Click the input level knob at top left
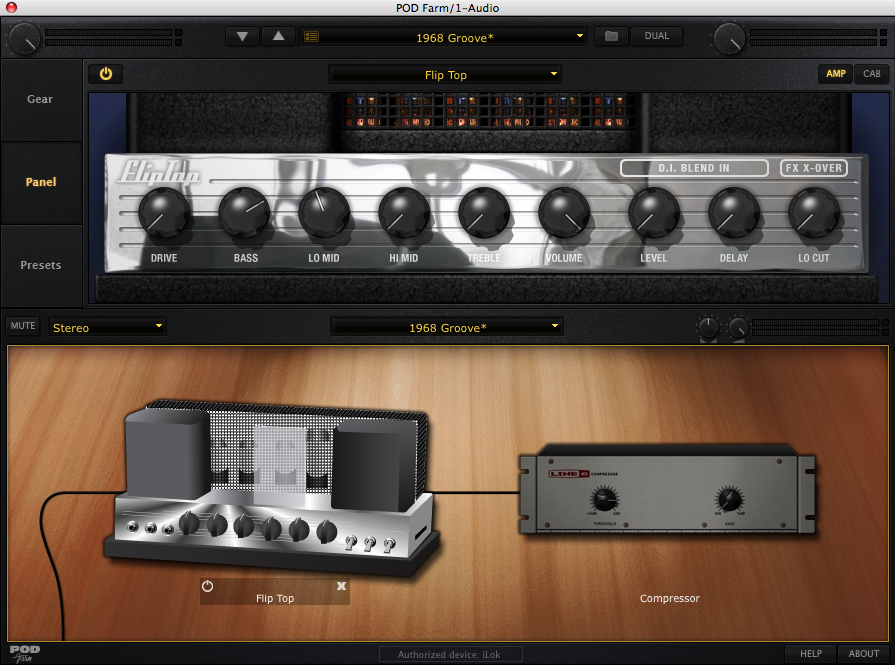 [x=24, y=39]
